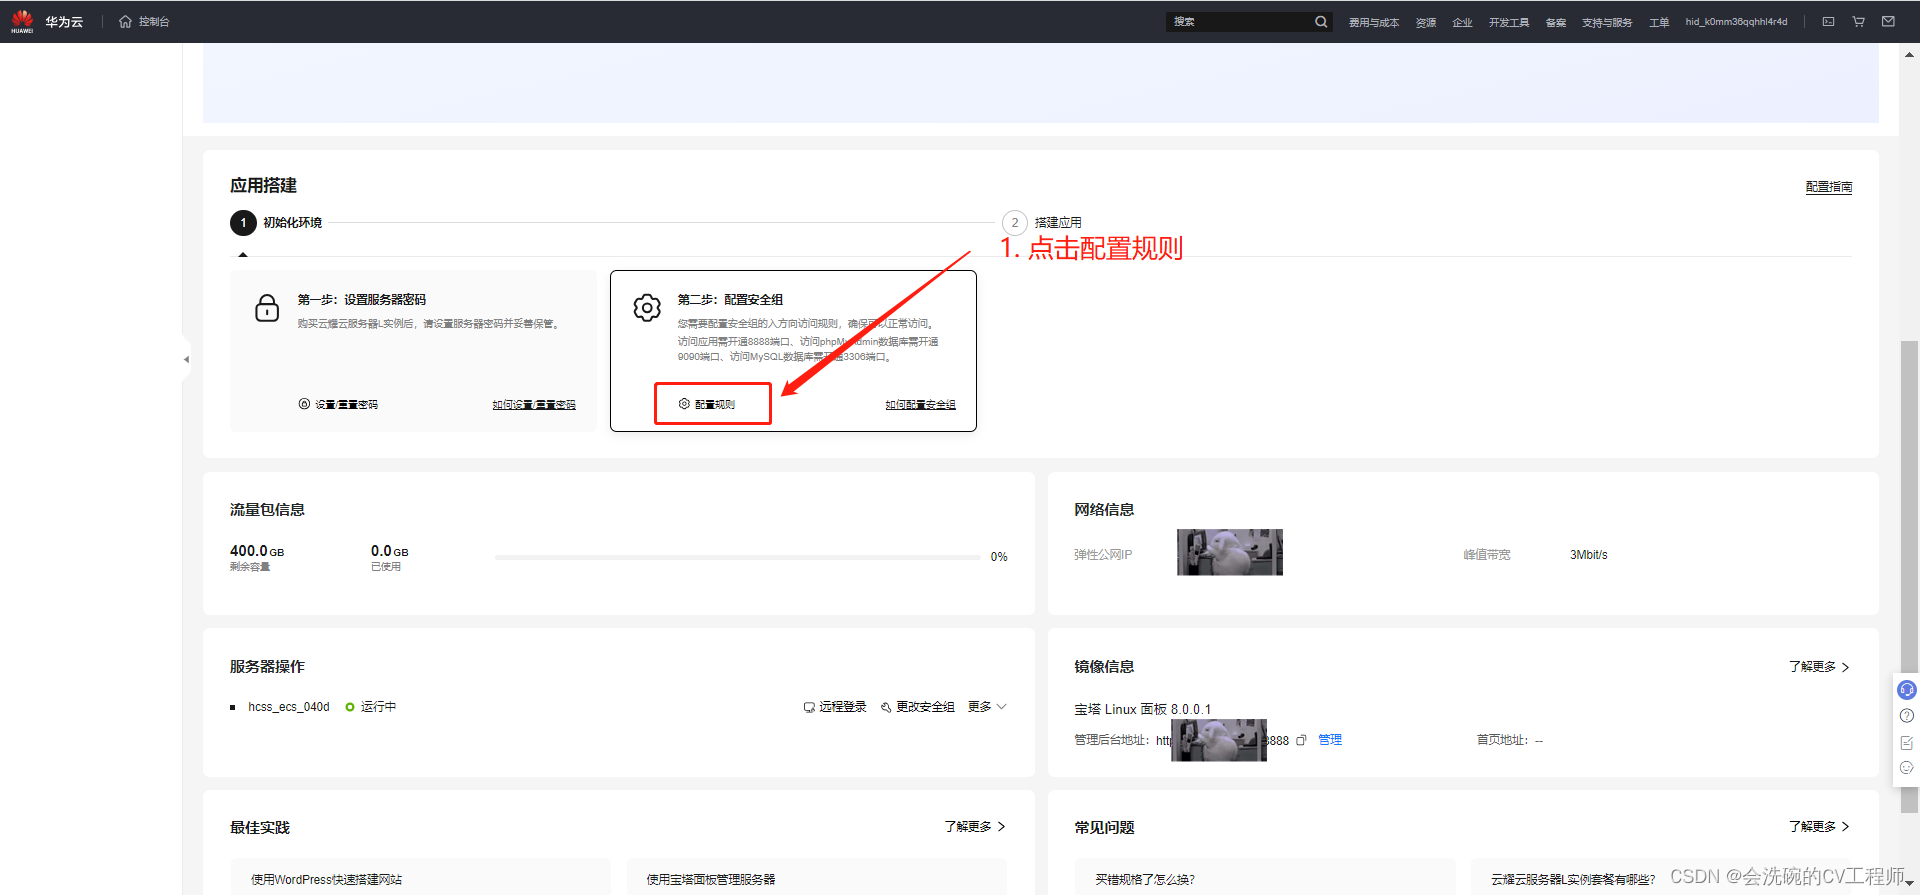Open the smiley feedback icon
1920x895 pixels.
(x=1907, y=768)
